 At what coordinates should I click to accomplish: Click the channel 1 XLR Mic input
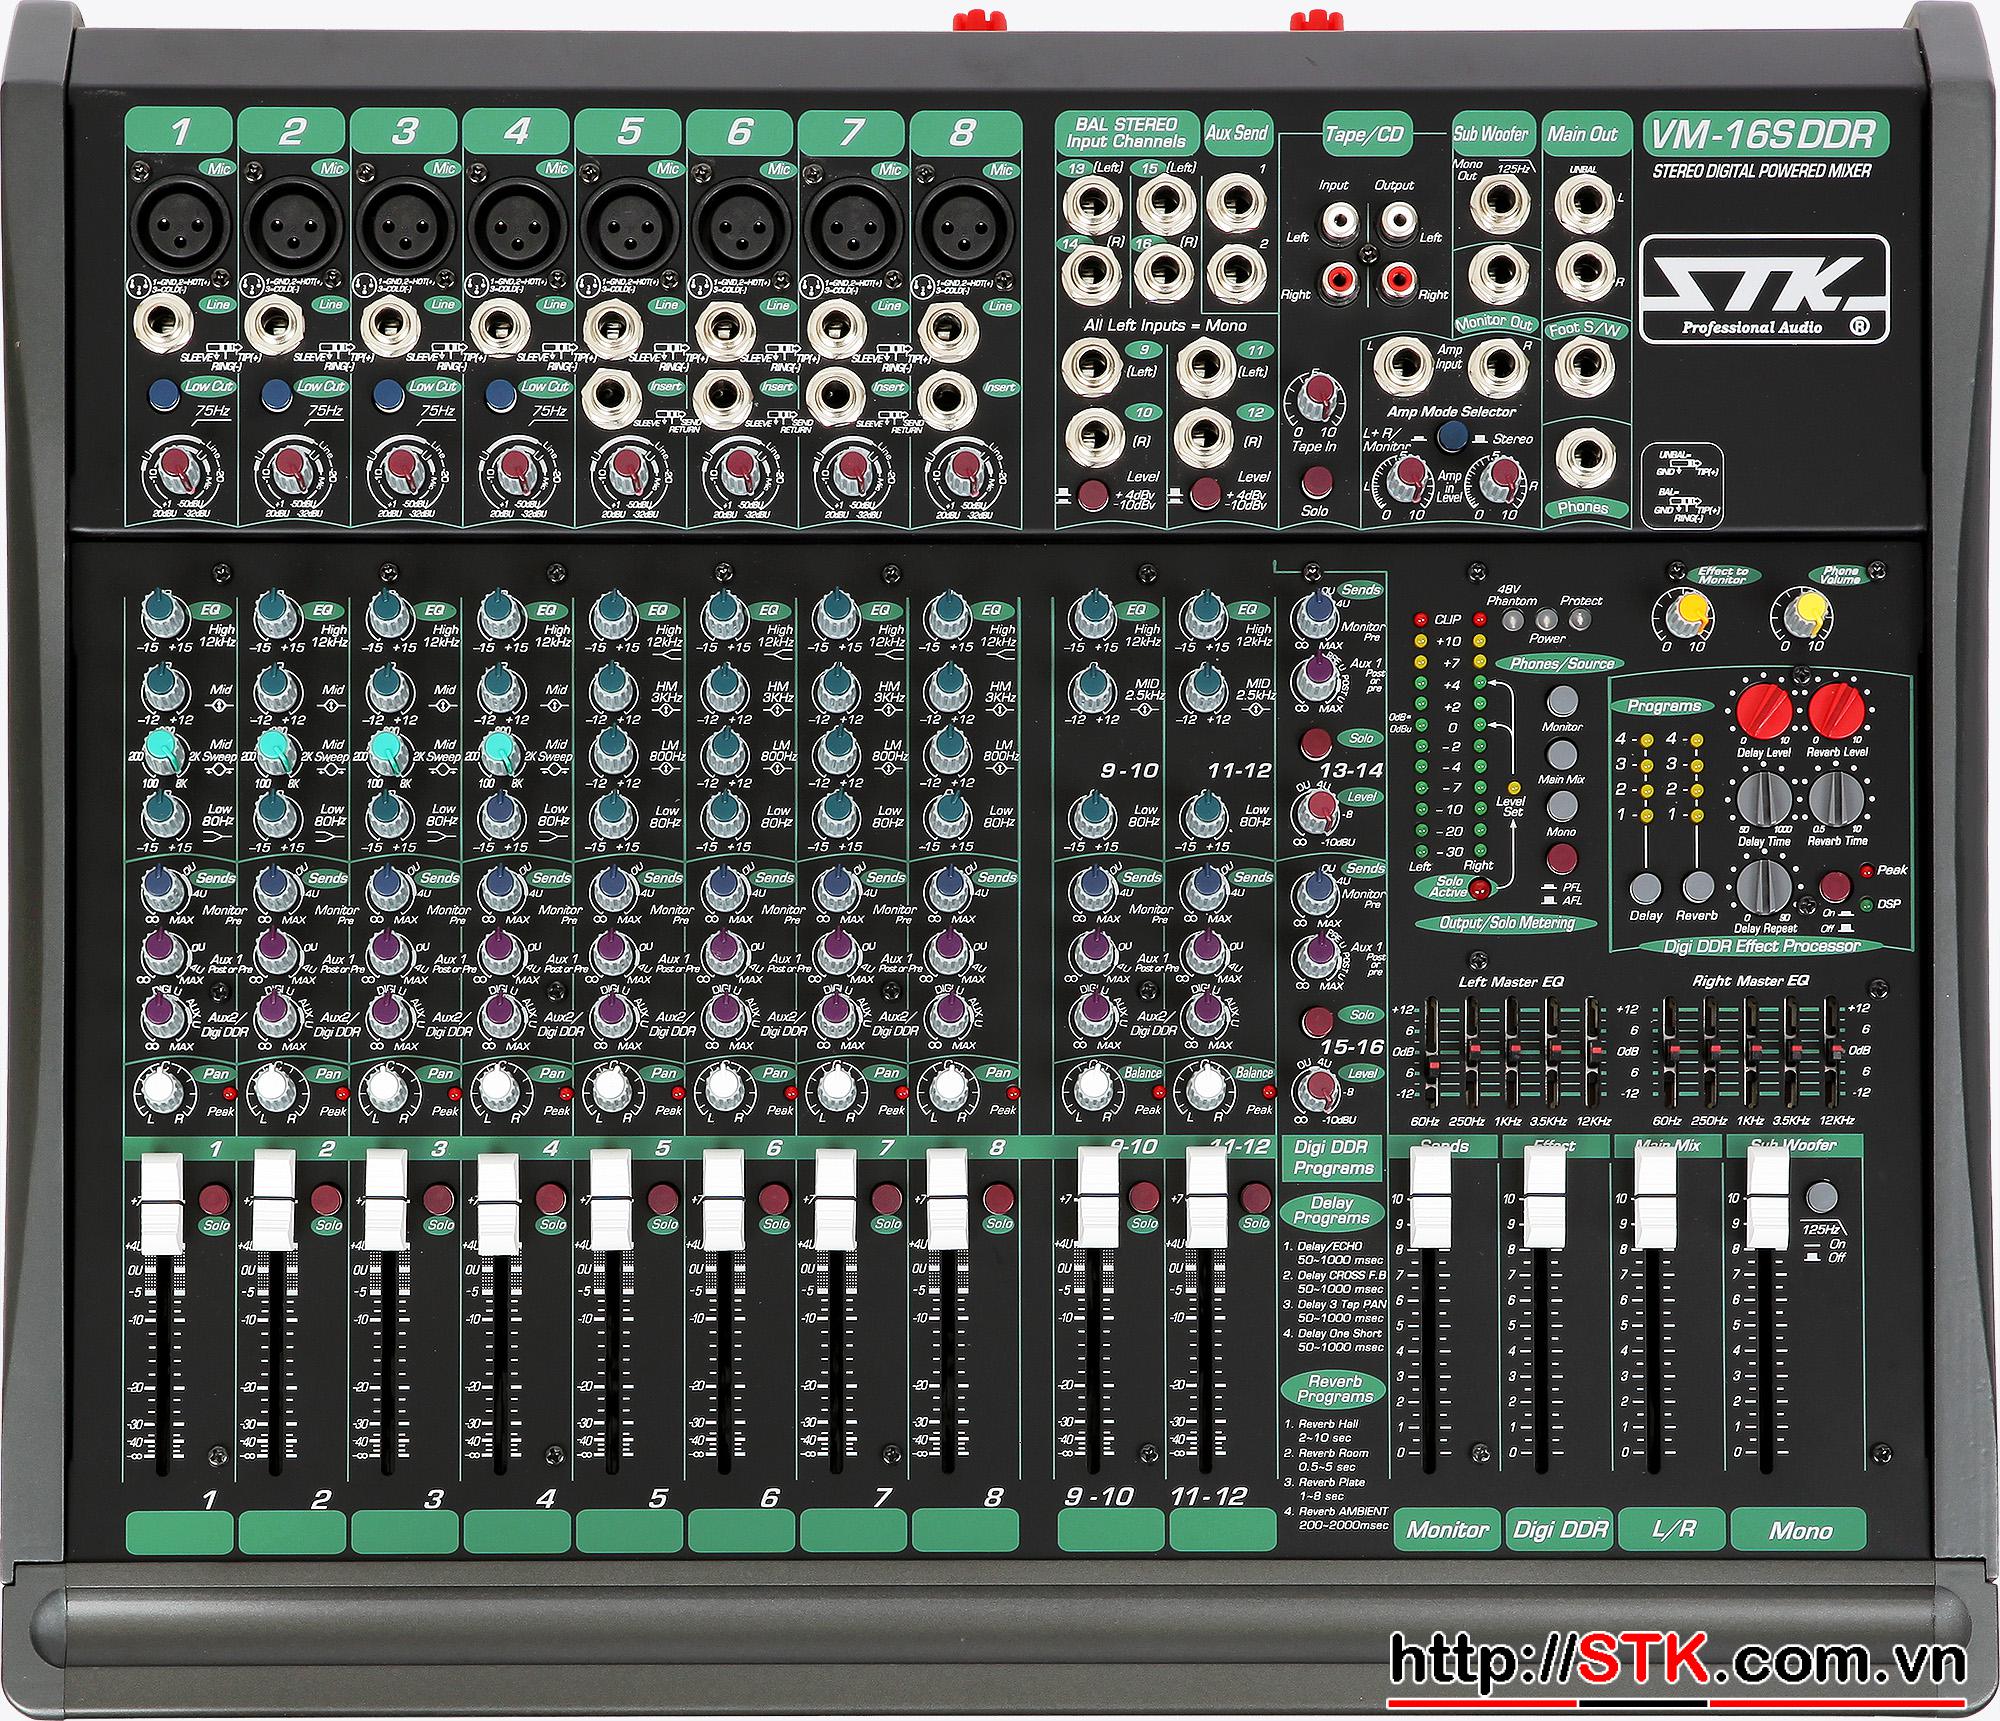179,226
